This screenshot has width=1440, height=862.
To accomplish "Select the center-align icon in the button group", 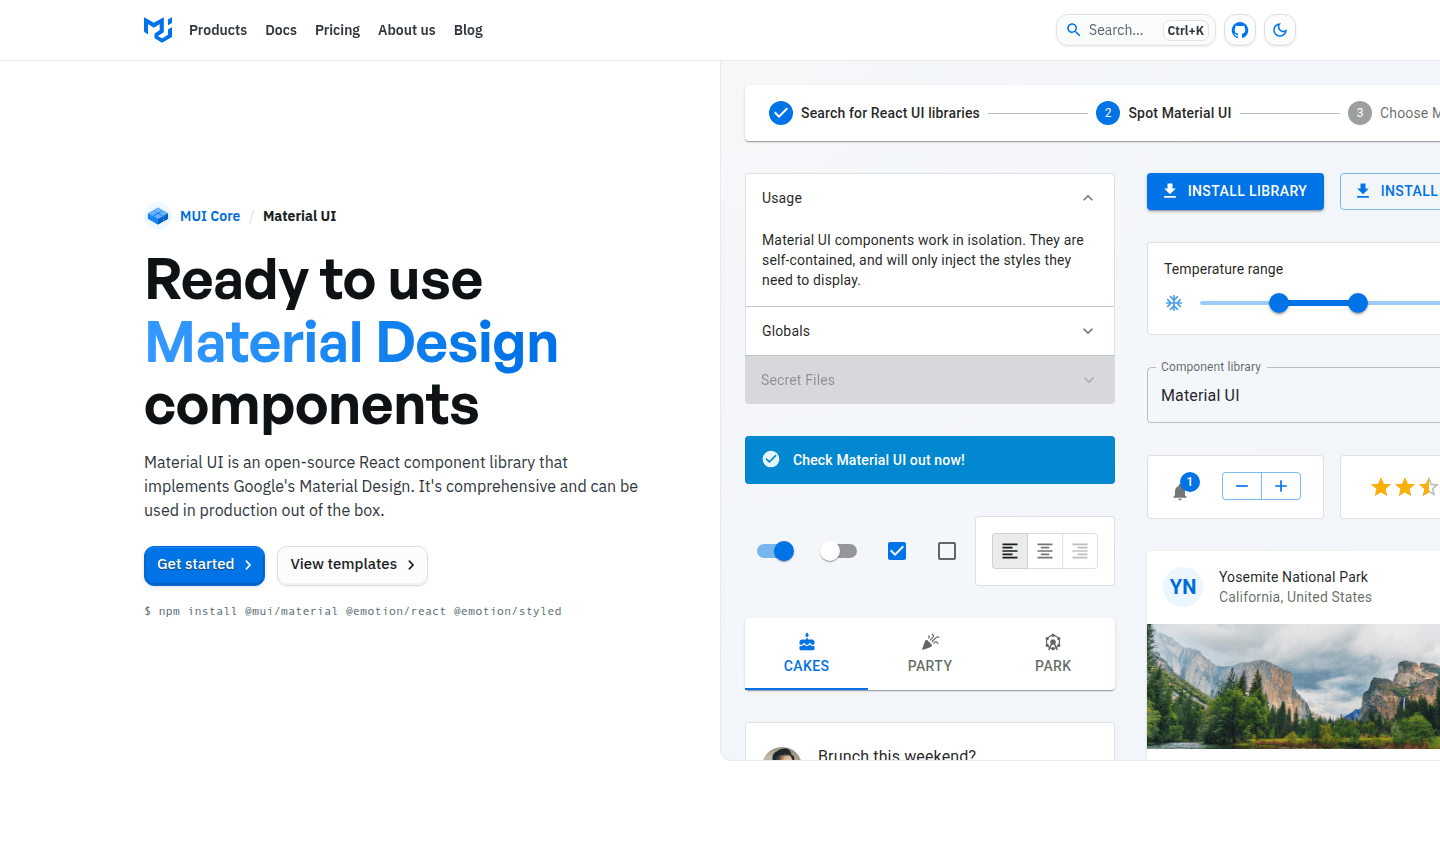I will coord(1044,550).
